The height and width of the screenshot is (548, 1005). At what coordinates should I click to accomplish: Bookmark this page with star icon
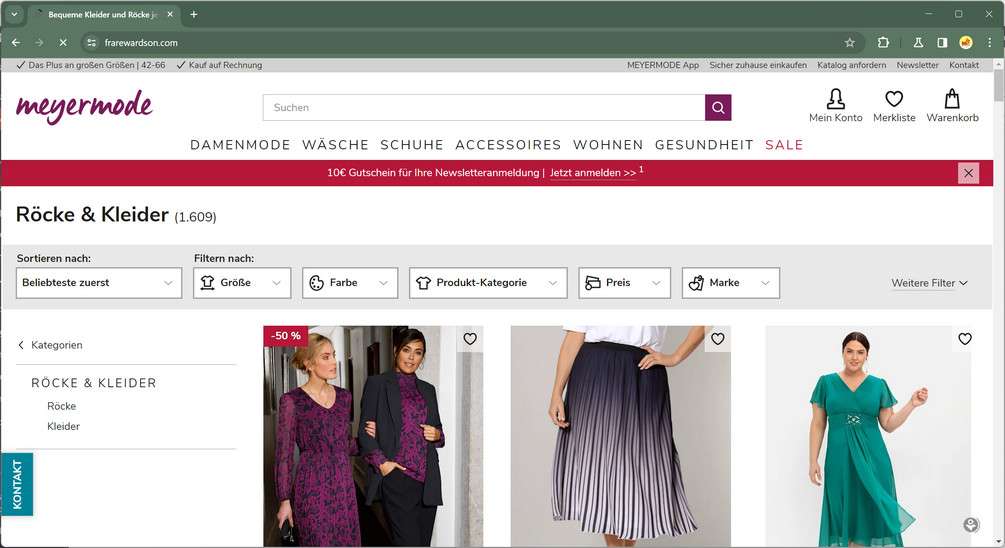coord(850,43)
